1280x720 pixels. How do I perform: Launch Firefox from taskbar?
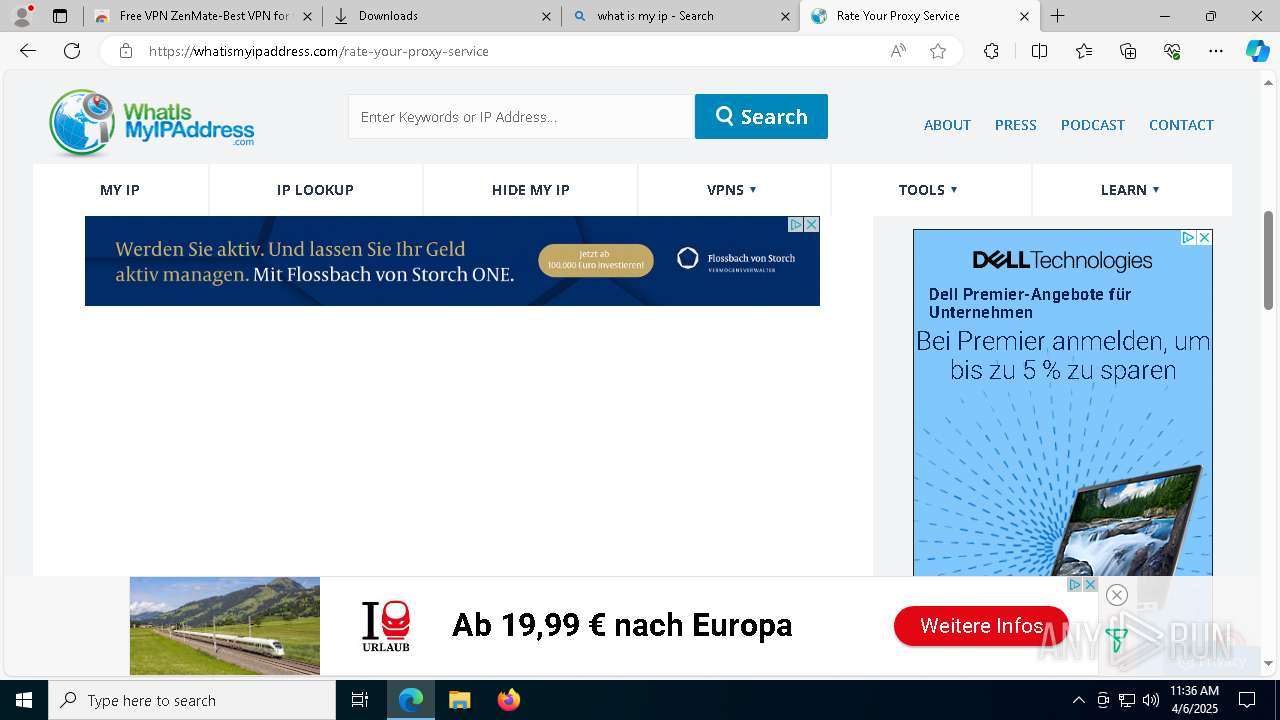(x=509, y=700)
